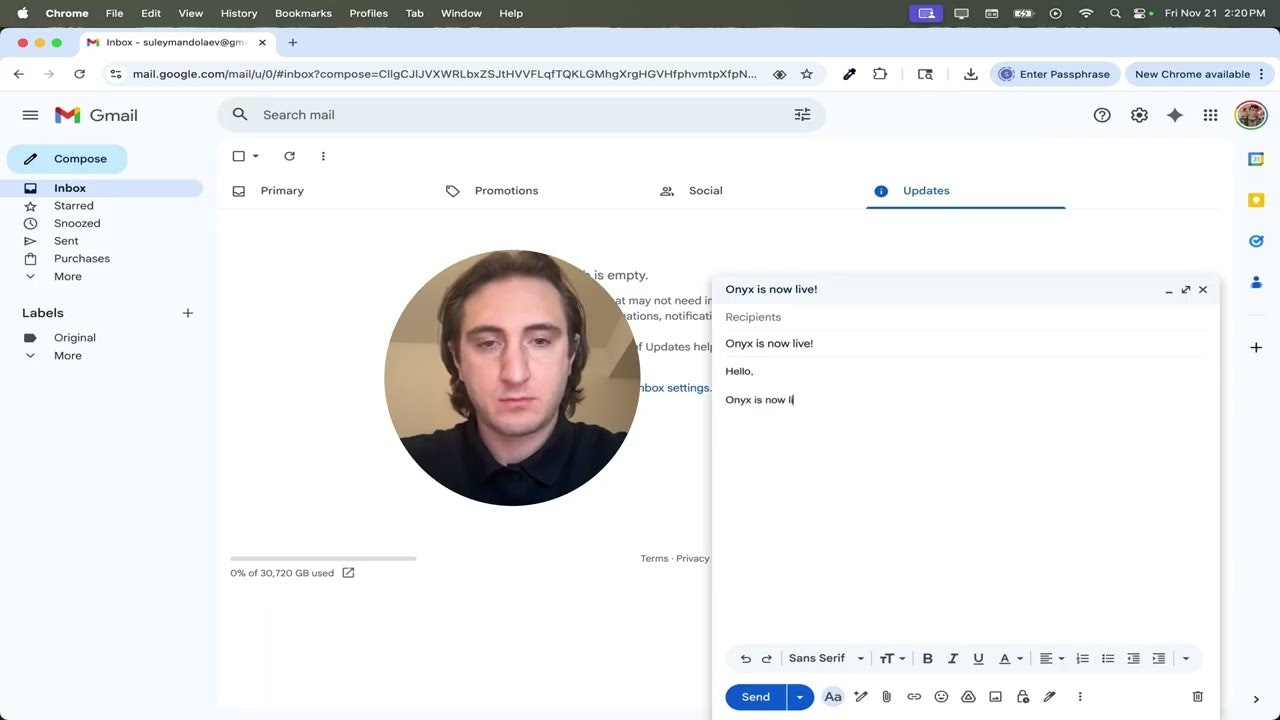Insert a link in the email
Screen dimensions: 1280x720
tap(914, 697)
